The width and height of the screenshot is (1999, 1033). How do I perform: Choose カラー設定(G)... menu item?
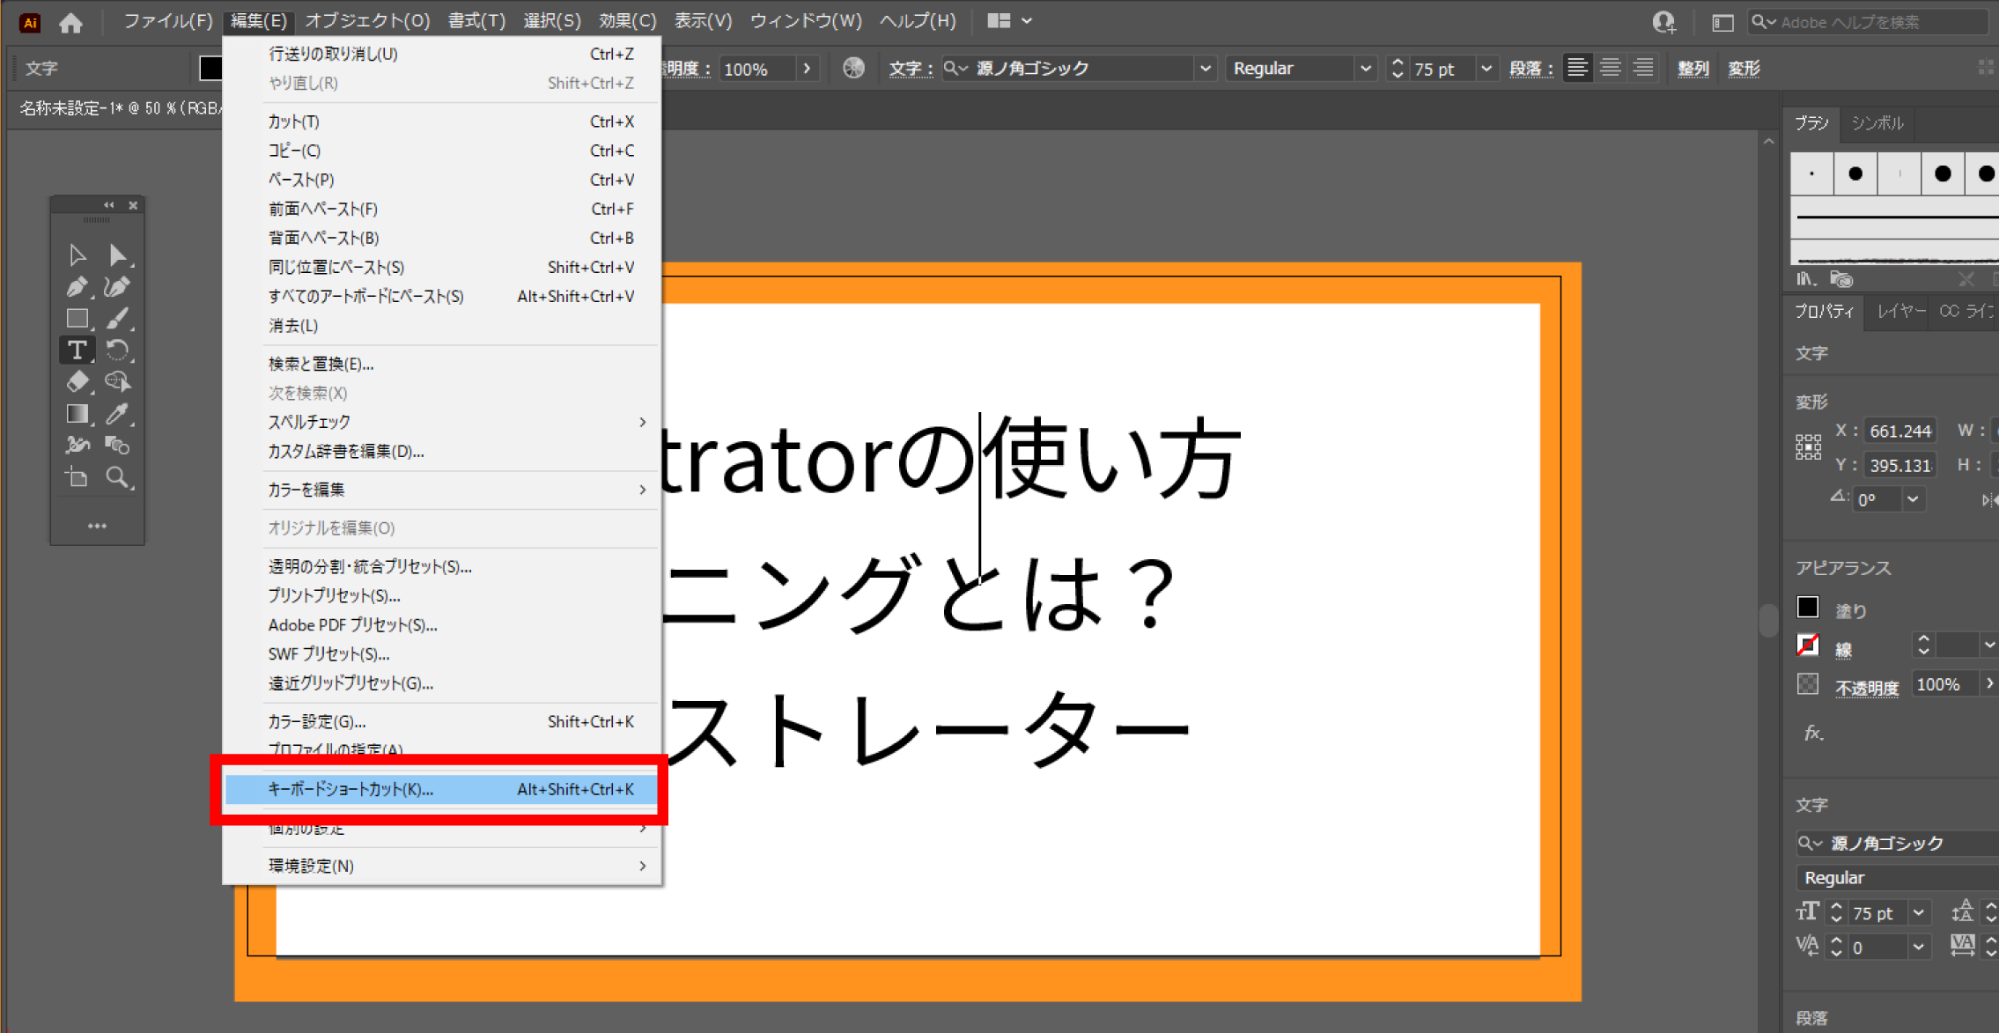pyautogui.click(x=441, y=721)
